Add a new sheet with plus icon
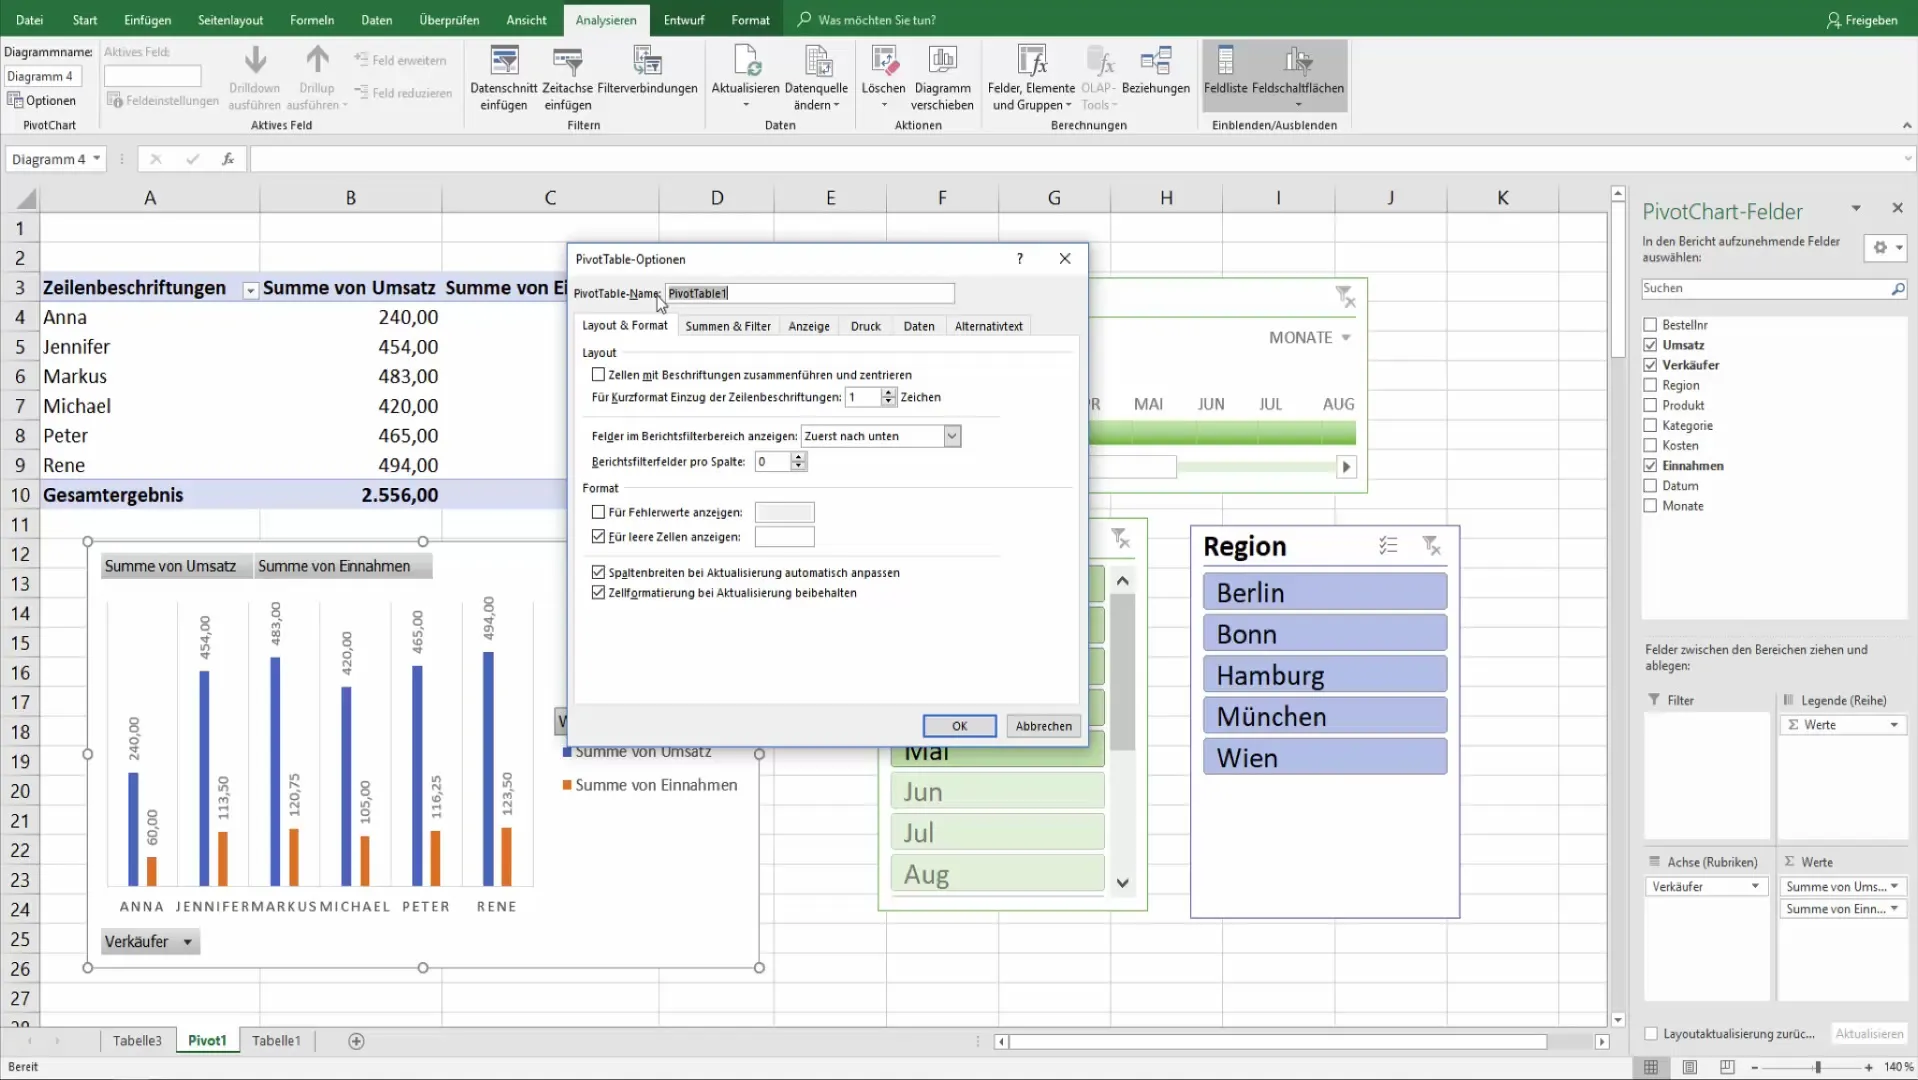Screen dimensions: 1918x1080 coord(356,1041)
